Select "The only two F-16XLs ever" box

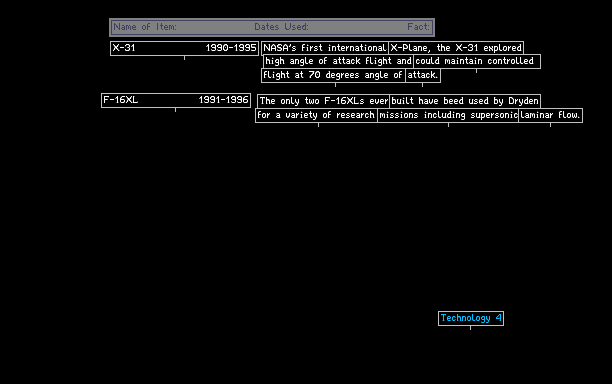(323, 101)
